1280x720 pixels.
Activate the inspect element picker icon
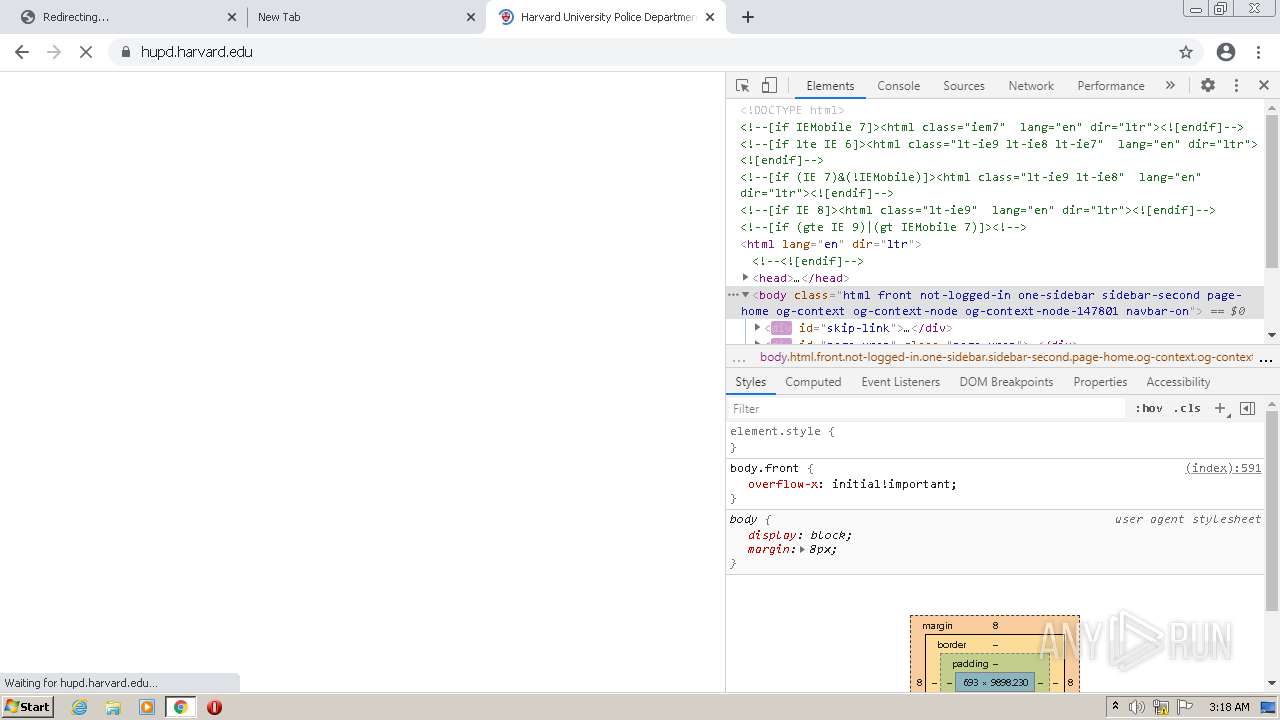coord(742,86)
